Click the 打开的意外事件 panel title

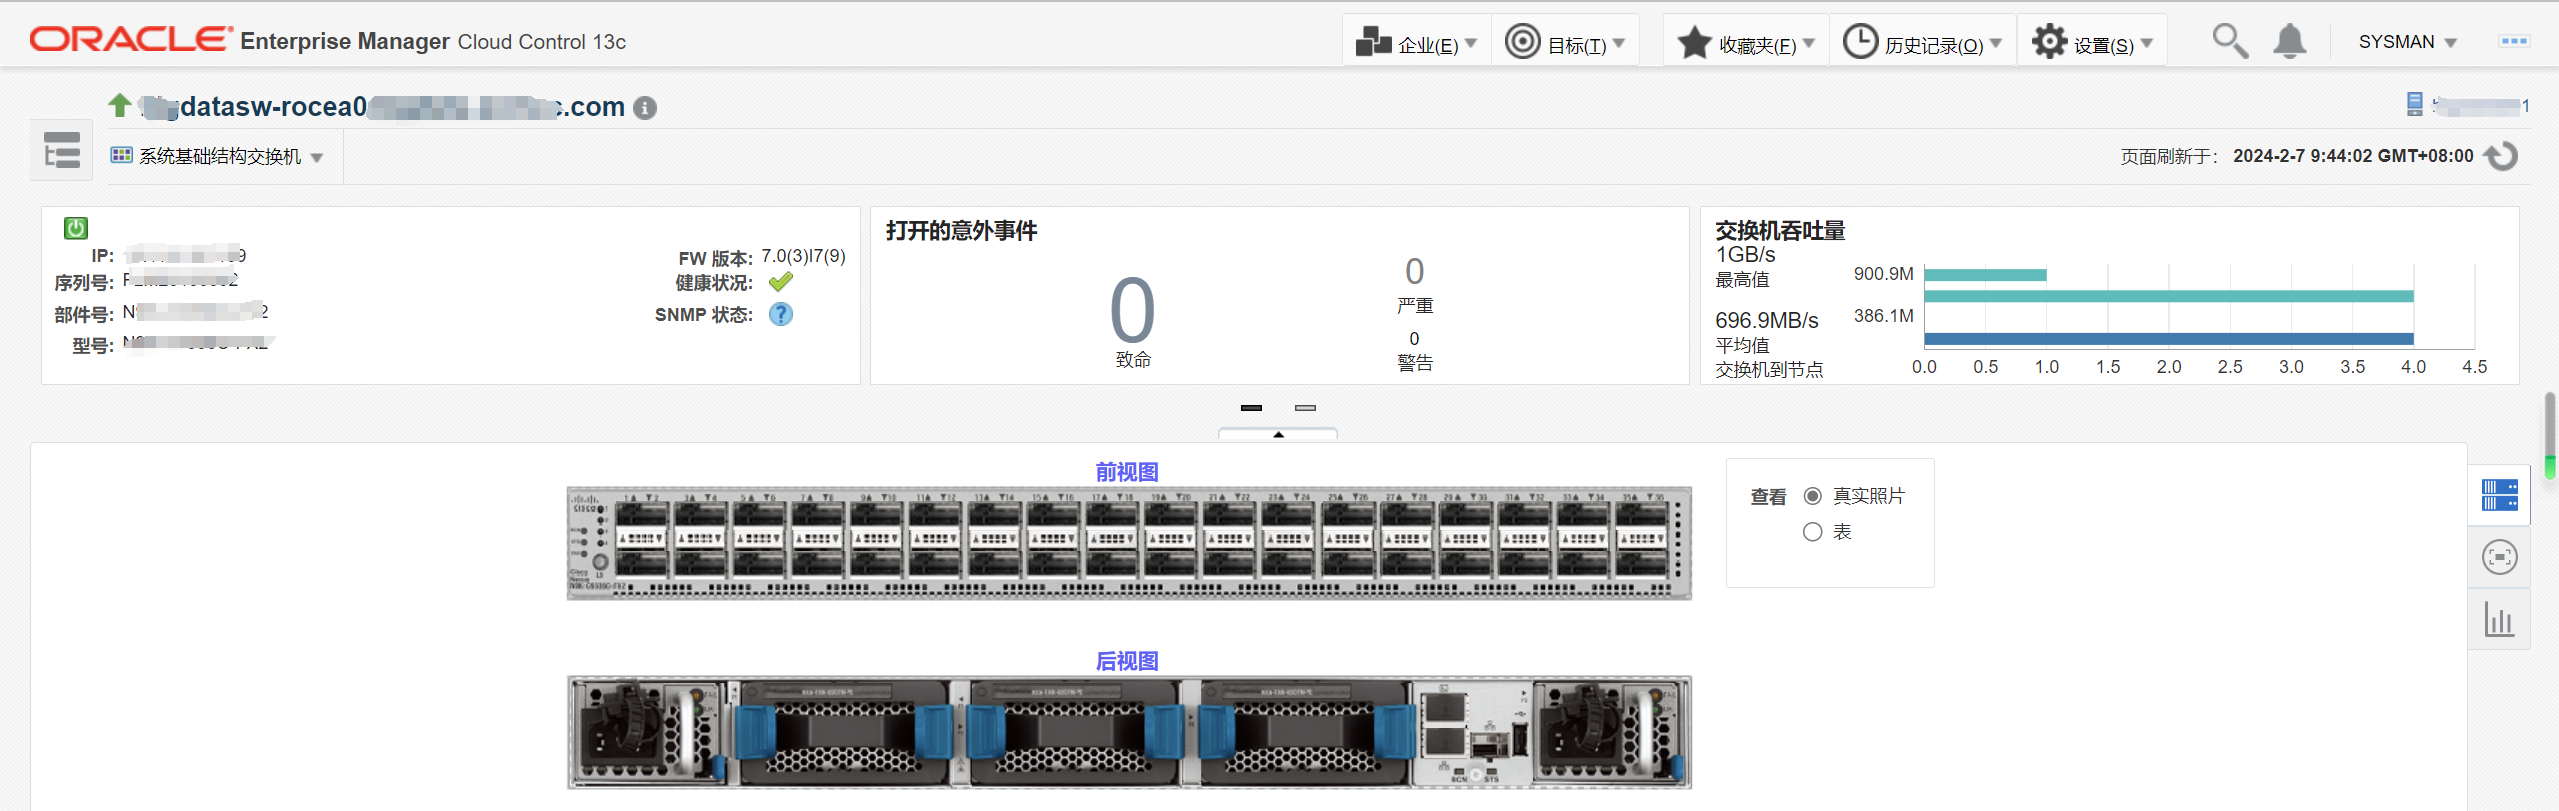coord(961,231)
